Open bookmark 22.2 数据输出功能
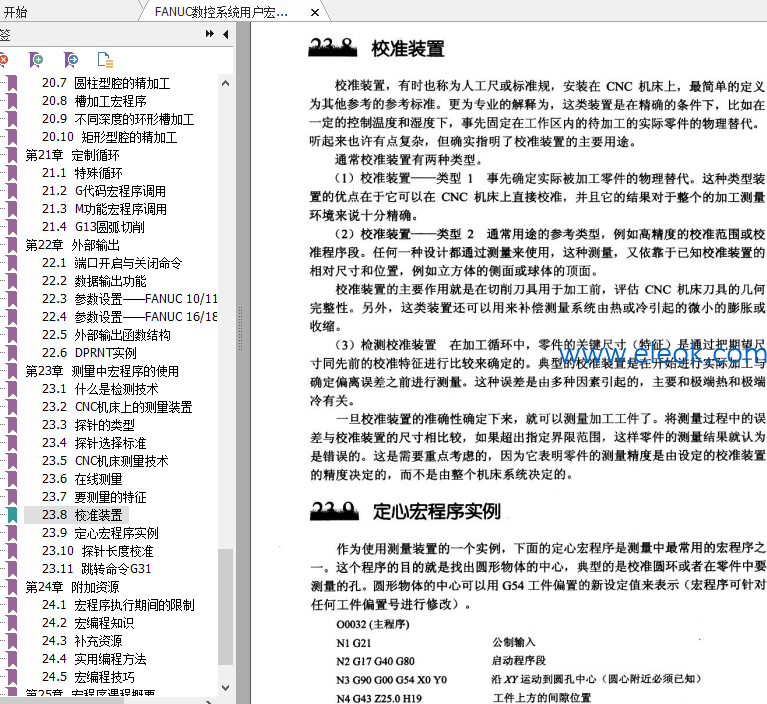Screen dimensions: 767x704 point(94,281)
